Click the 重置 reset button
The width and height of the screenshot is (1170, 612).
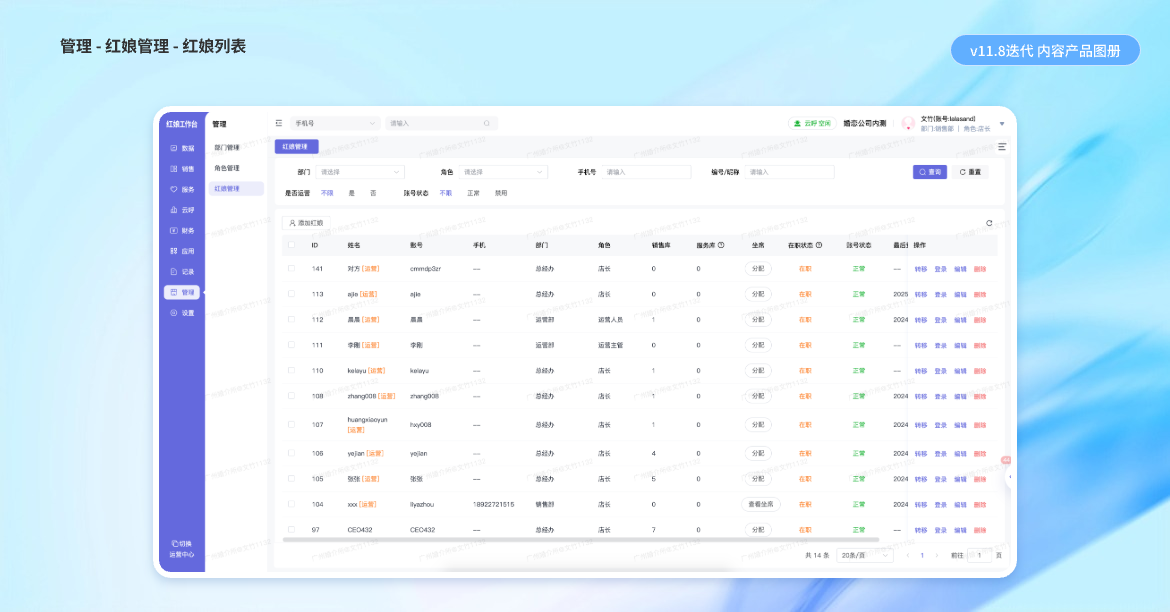970,172
